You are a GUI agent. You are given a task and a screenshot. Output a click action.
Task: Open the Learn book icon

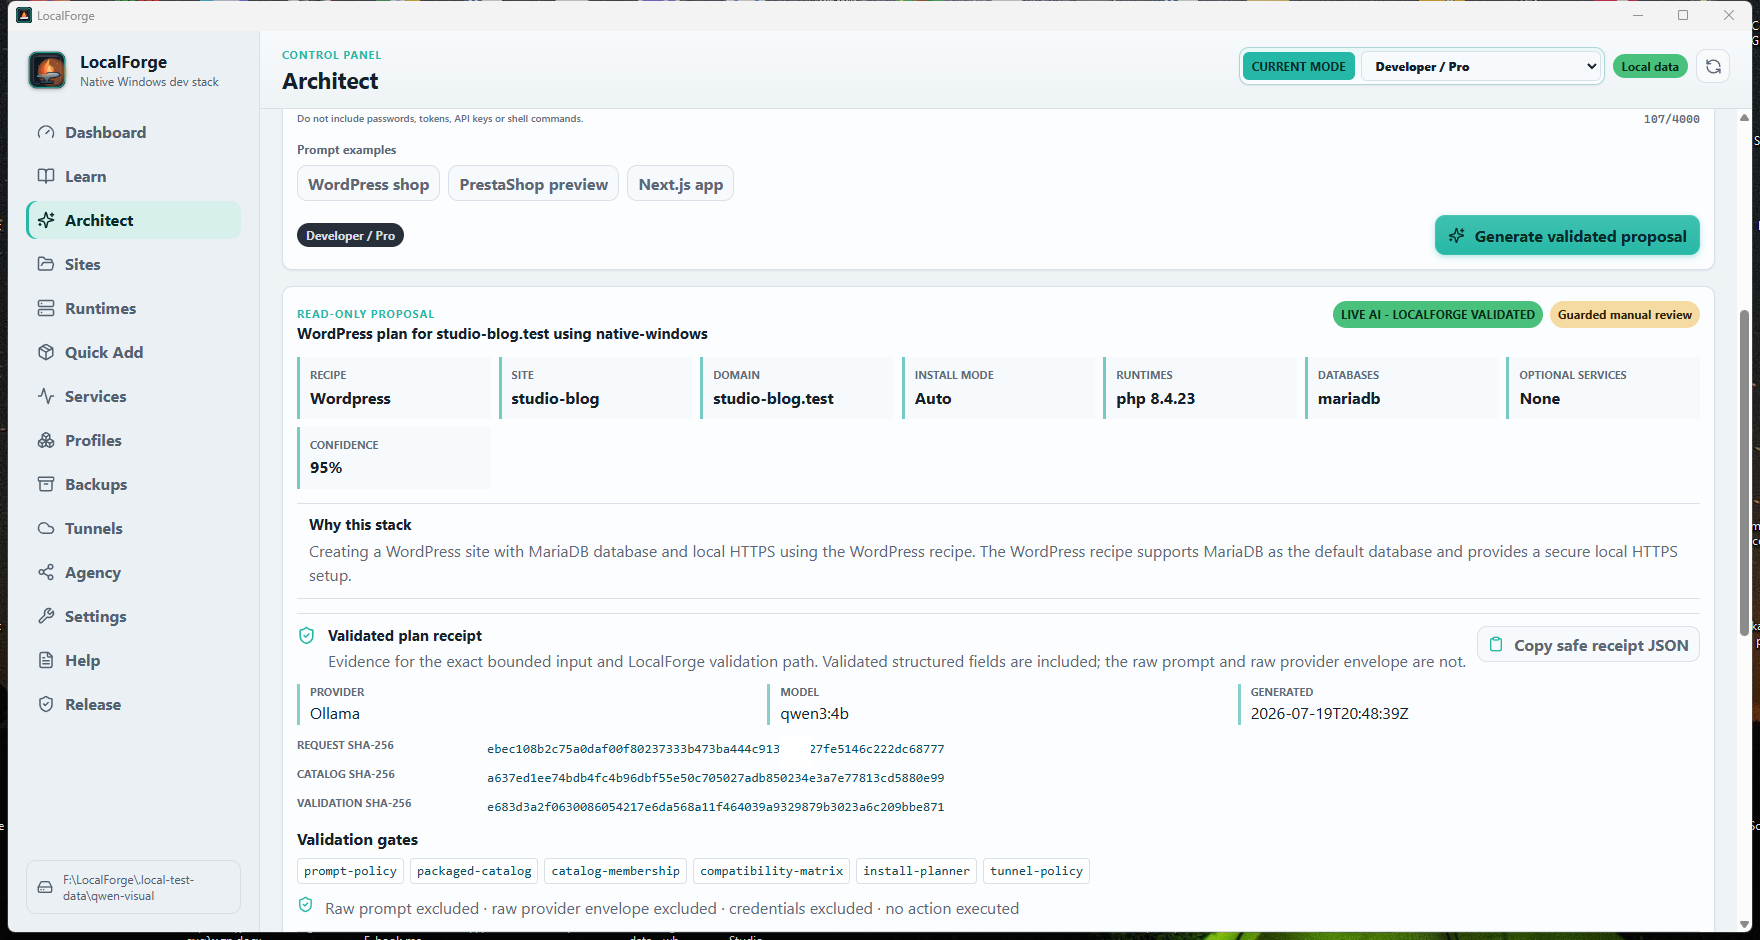[46, 176]
